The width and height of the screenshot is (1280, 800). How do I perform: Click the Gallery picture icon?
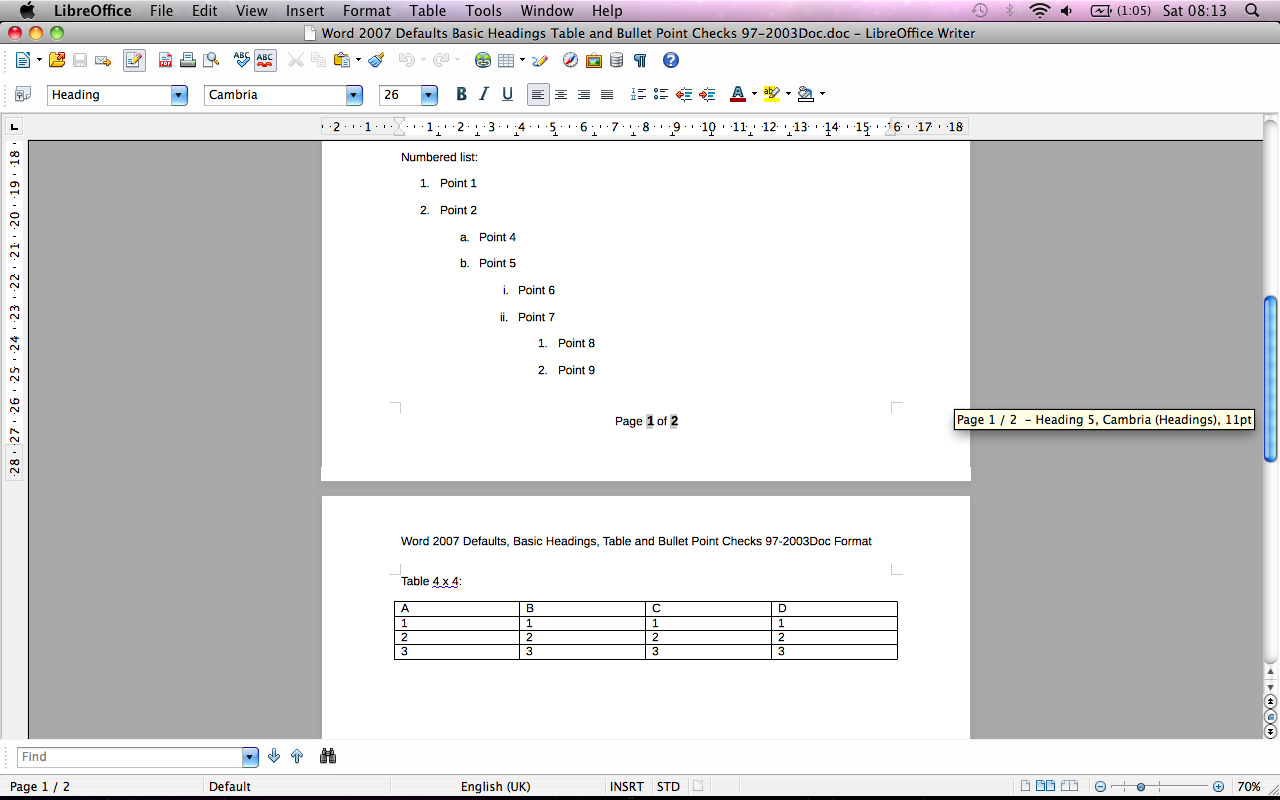coord(594,60)
